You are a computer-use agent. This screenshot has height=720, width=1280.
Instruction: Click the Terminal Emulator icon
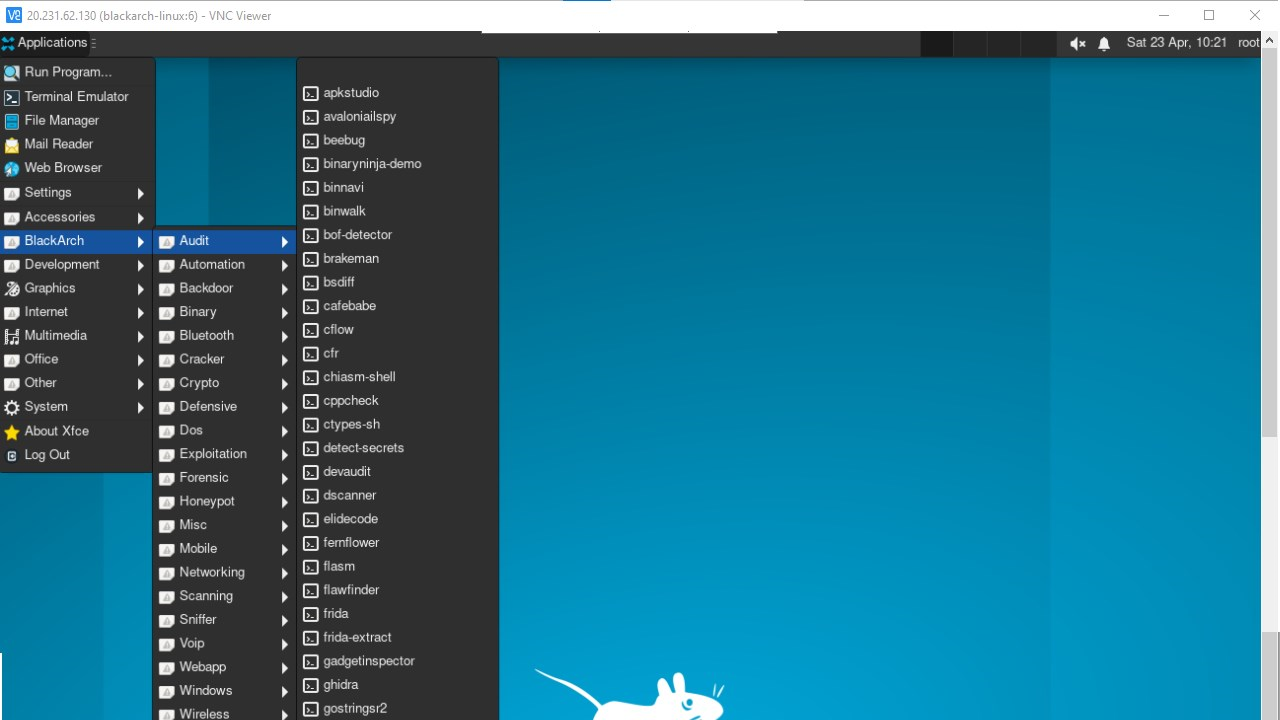(x=12, y=97)
